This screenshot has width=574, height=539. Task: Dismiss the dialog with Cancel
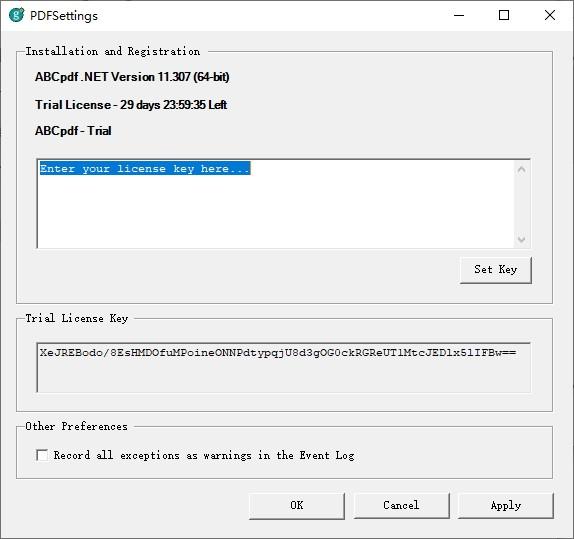click(x=401, y=506)
